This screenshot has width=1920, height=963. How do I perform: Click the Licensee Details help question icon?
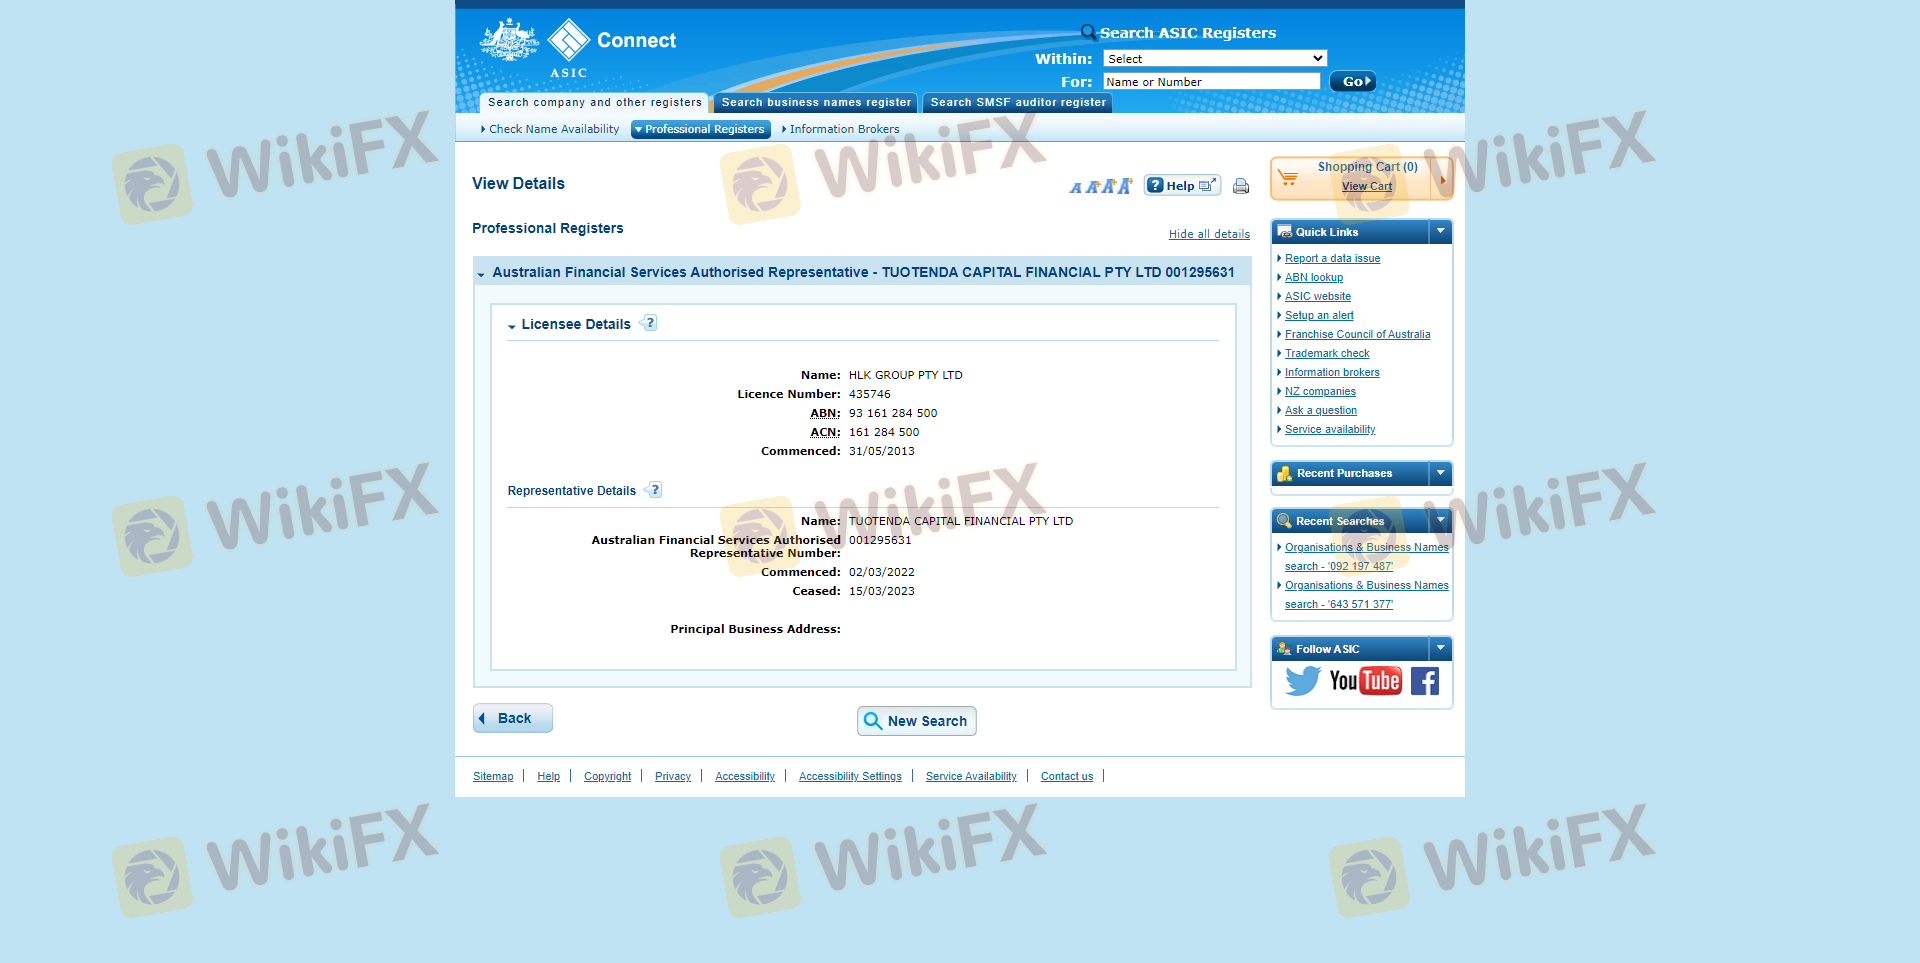650,323
